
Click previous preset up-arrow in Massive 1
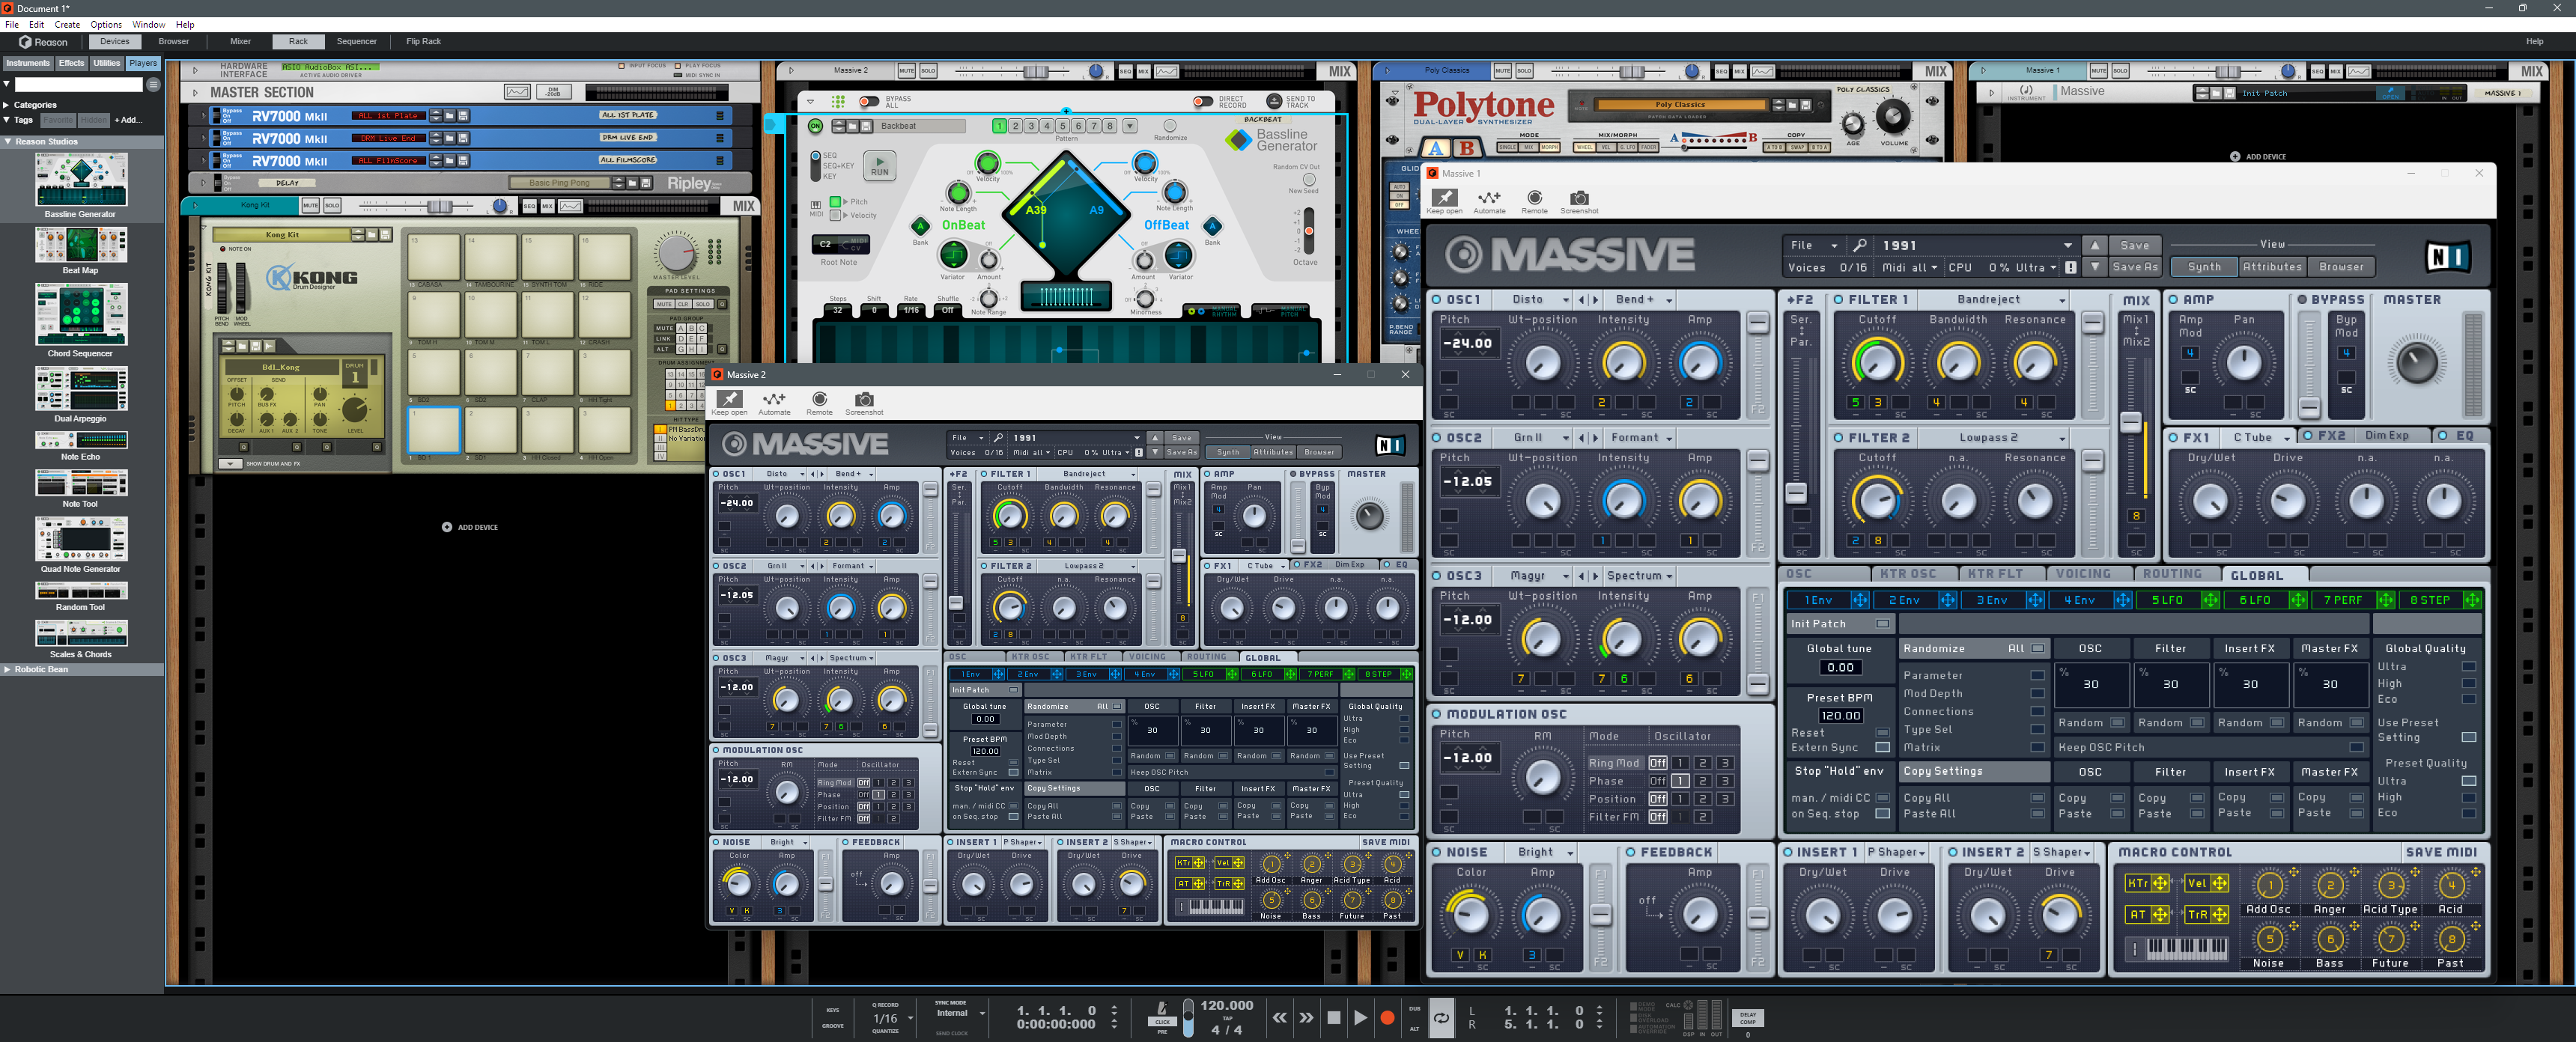click(2095, 245)
